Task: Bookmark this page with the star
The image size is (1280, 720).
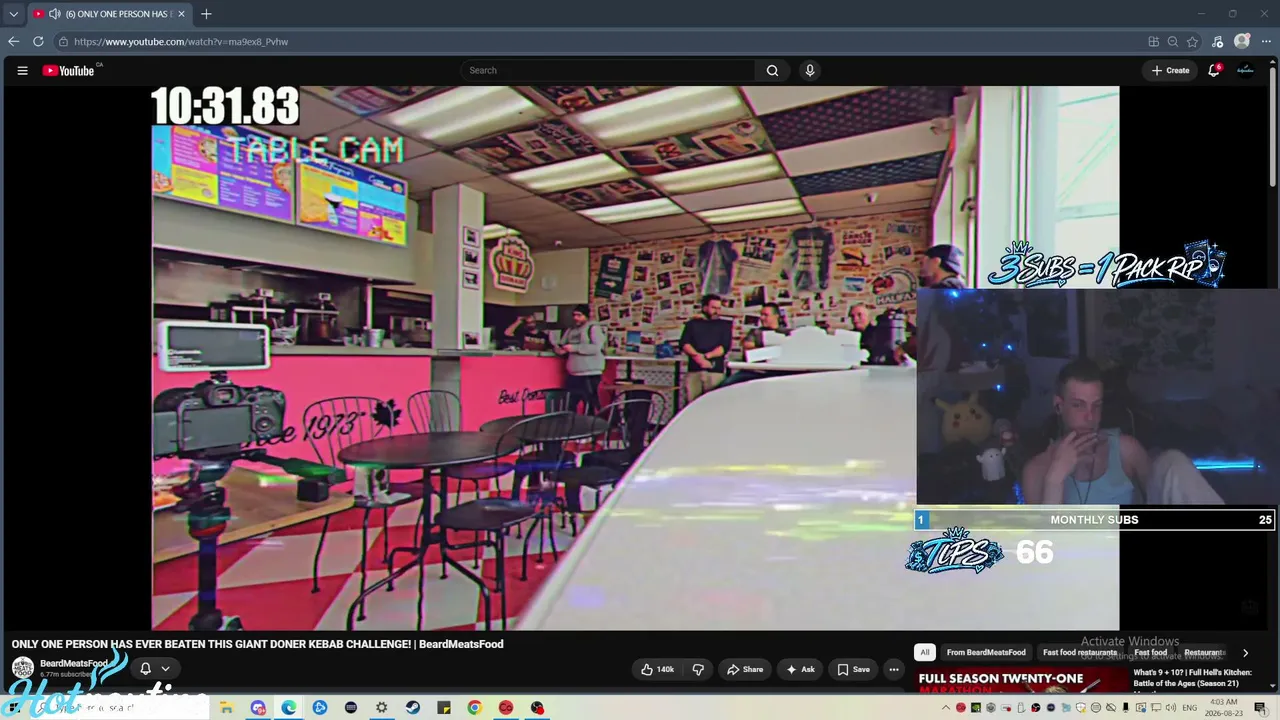Action: (x=1193, y=42)
